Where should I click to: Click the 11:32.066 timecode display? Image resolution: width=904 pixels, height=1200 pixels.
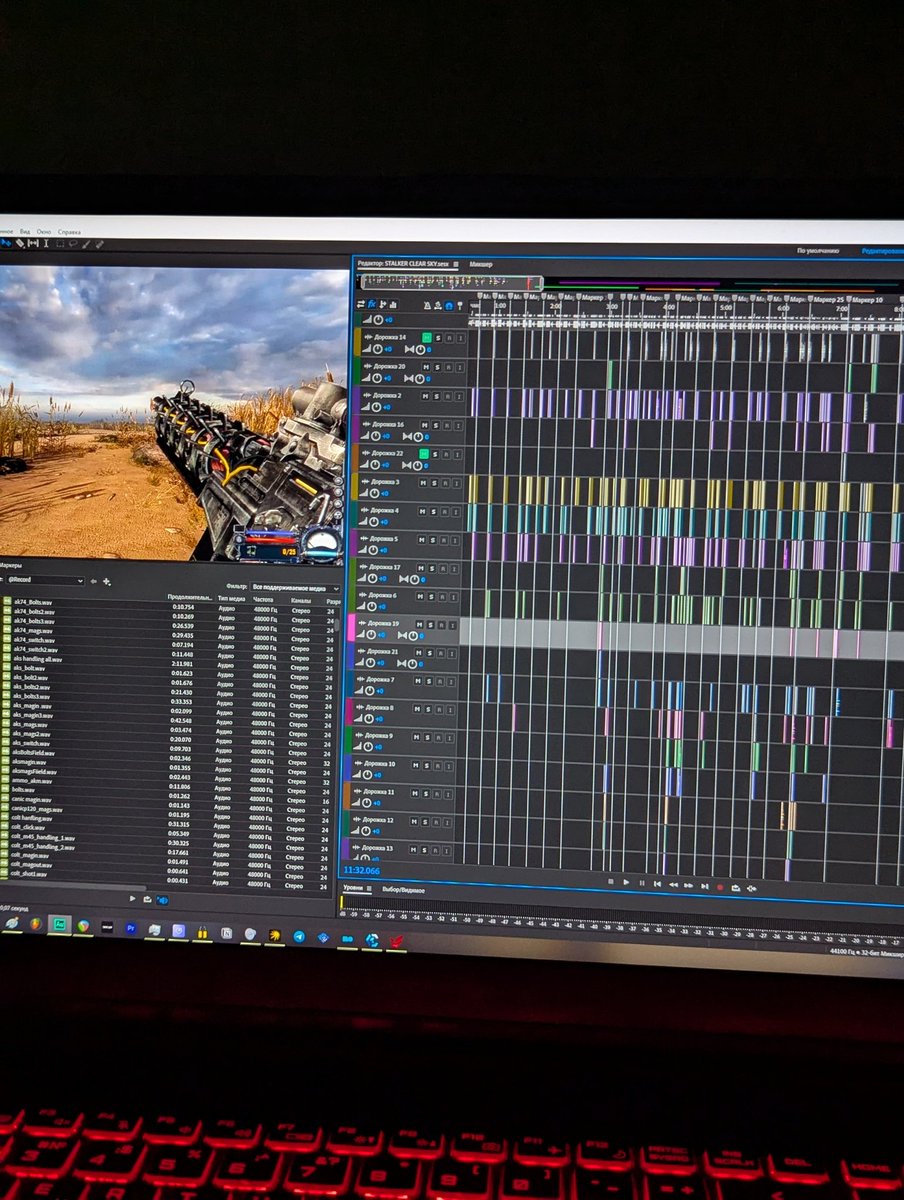361,870
